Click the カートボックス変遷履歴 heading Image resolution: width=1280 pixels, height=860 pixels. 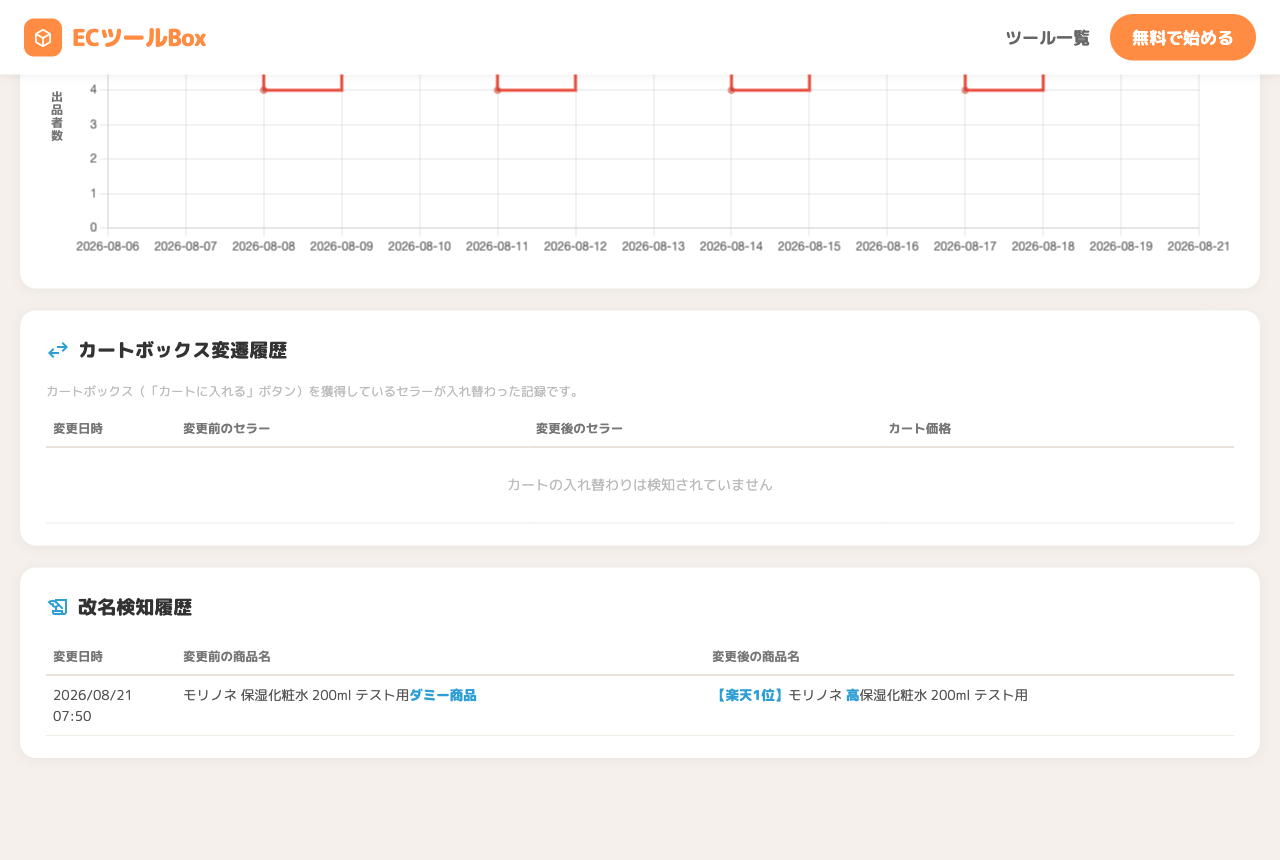(182, 350)
